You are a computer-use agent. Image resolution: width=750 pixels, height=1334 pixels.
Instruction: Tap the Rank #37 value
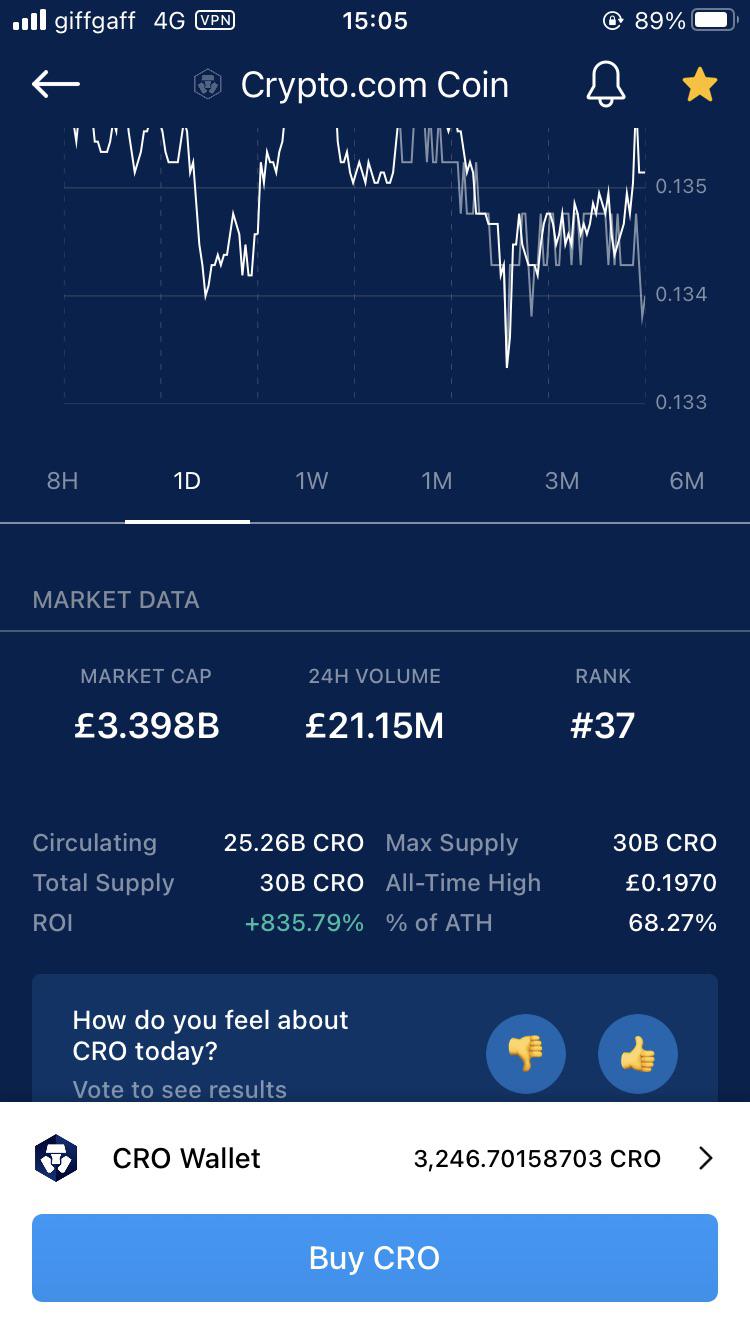[602, 725]
